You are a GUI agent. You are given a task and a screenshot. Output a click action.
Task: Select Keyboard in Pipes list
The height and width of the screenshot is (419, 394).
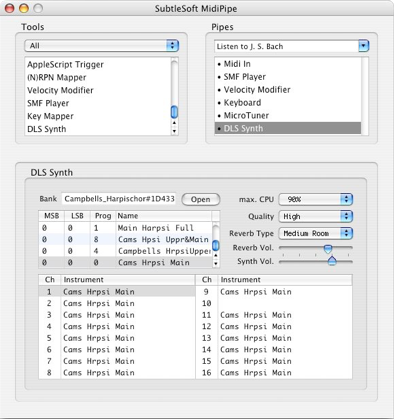coord(288,103)
